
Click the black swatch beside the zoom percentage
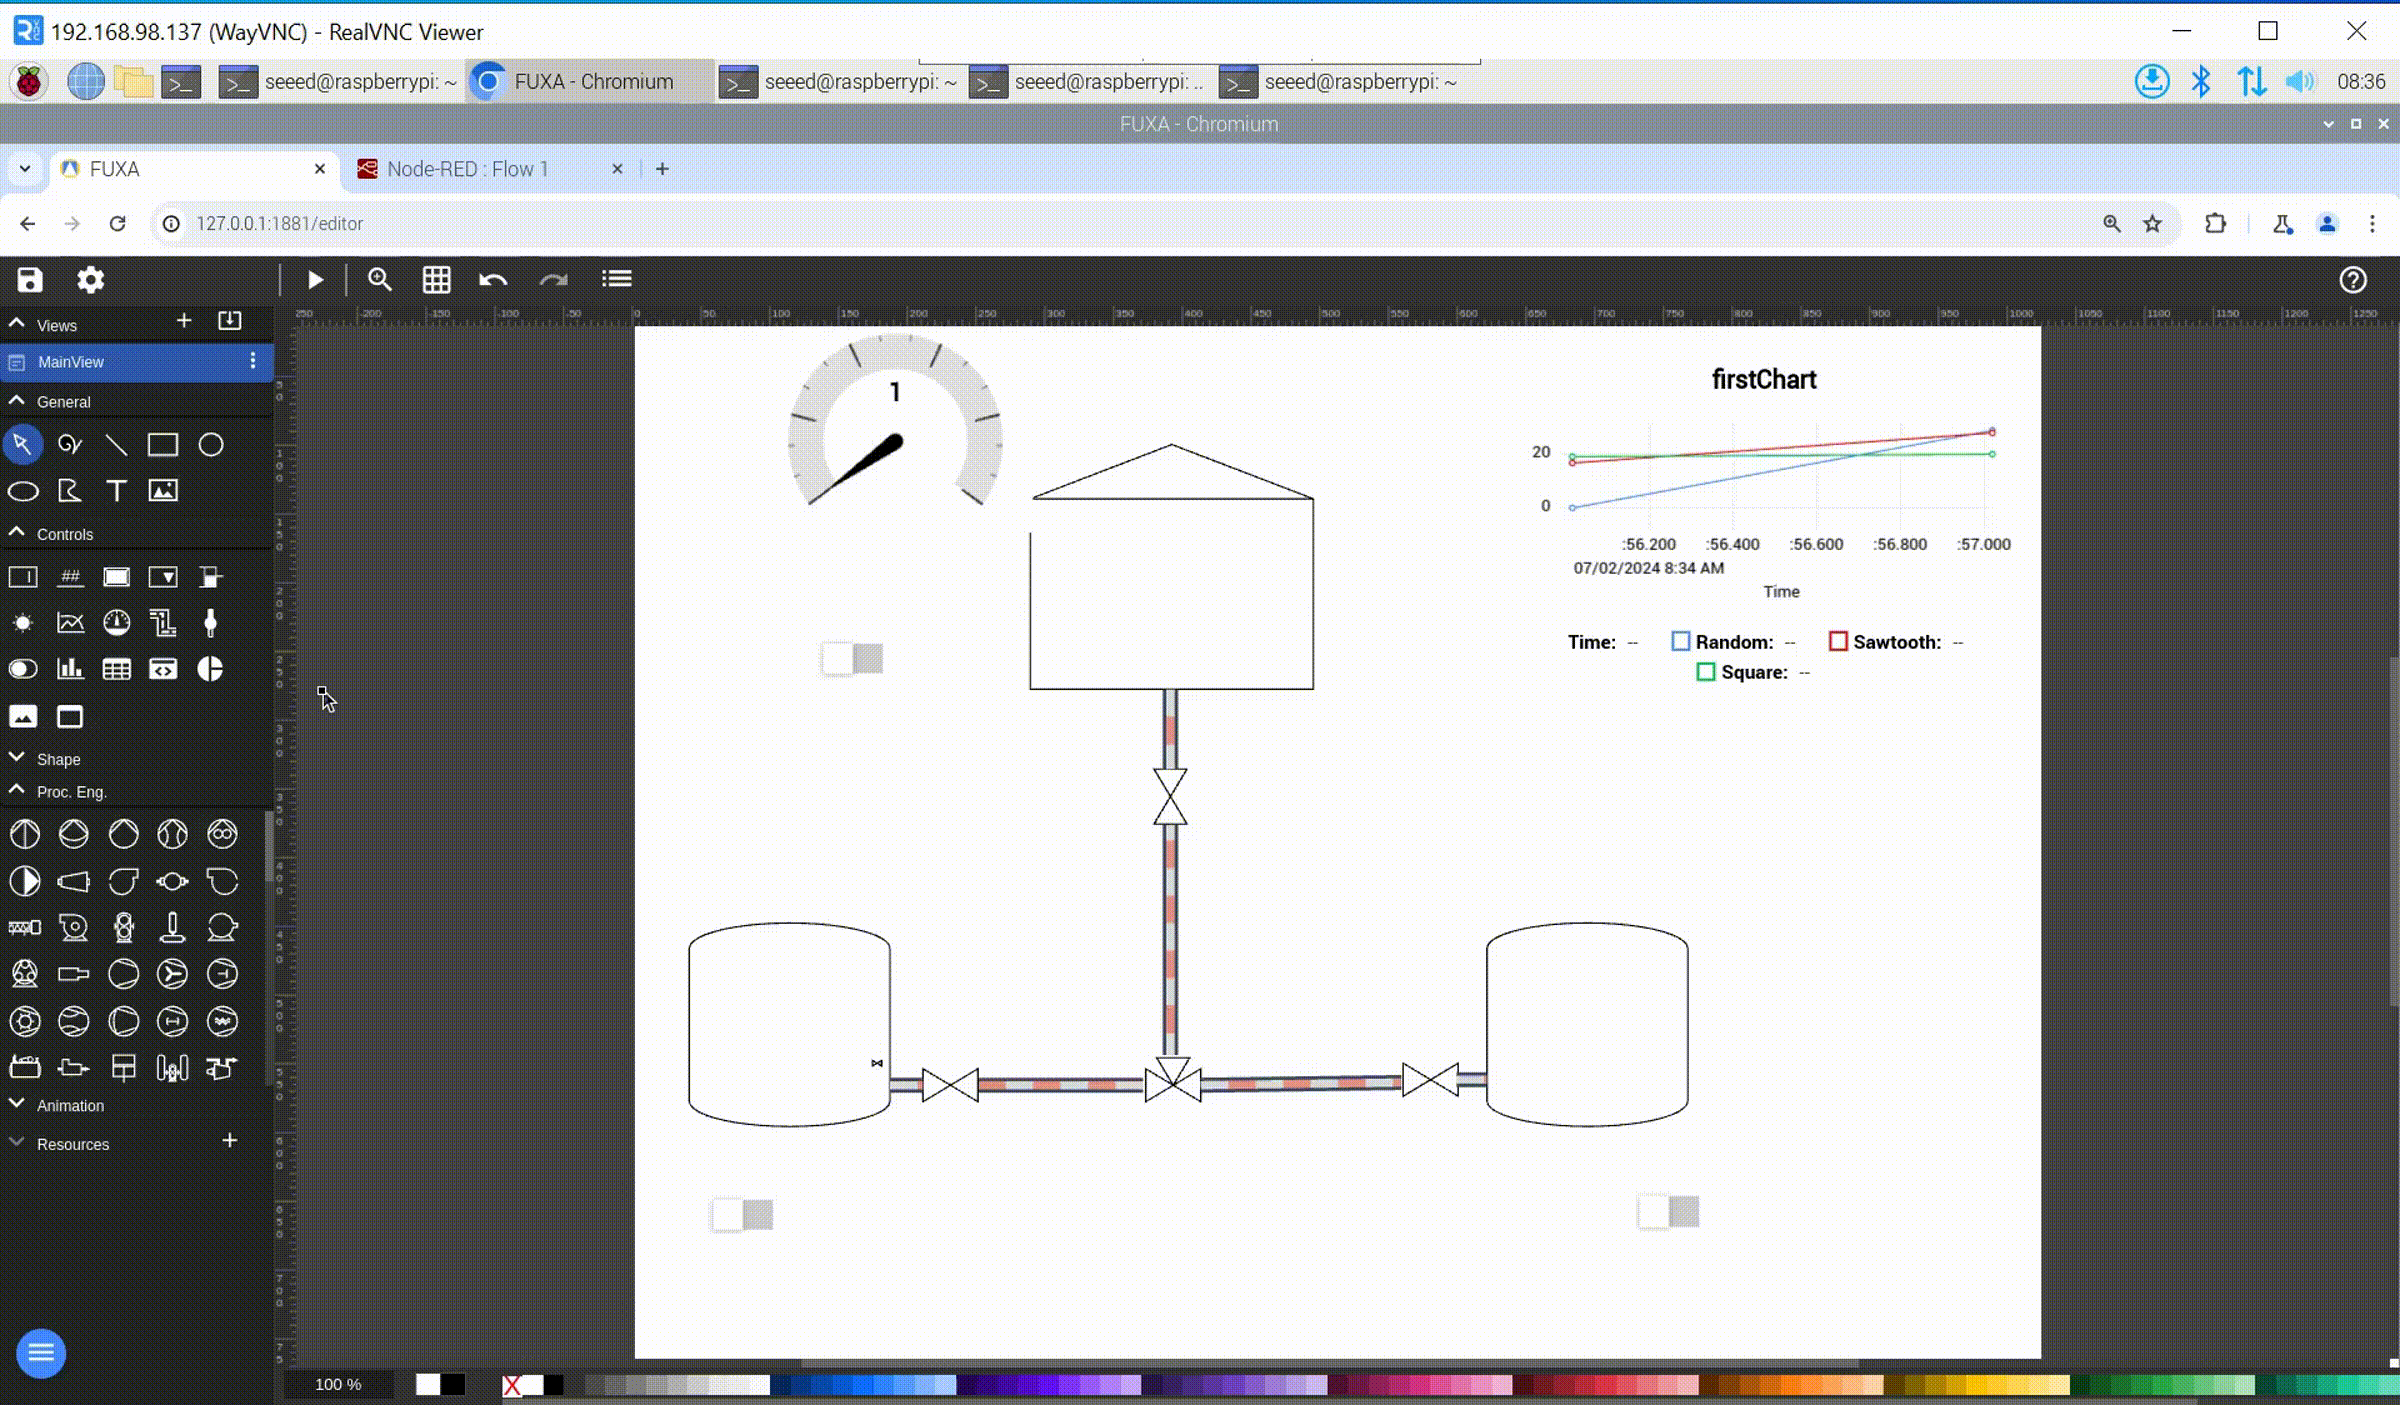454,1384
